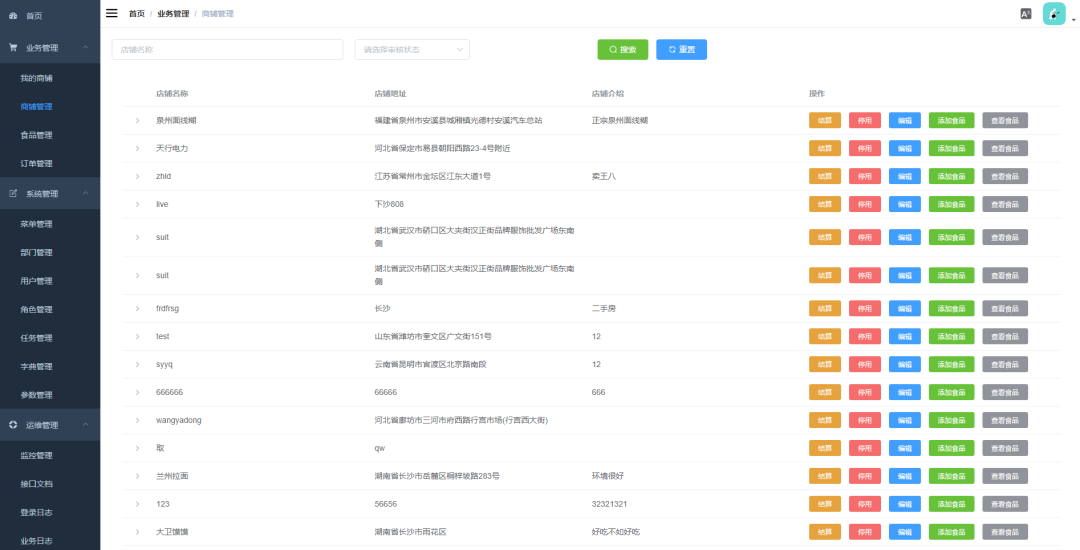Open the user avatar menu

tap(1054, 14)
